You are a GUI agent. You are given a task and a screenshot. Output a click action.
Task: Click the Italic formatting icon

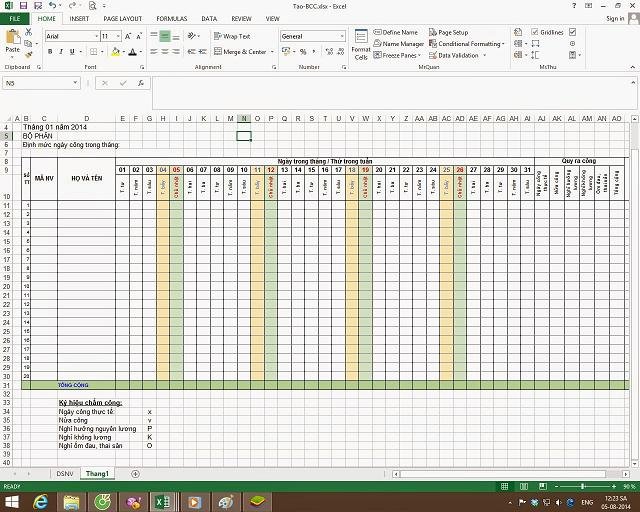coord(61,52)
